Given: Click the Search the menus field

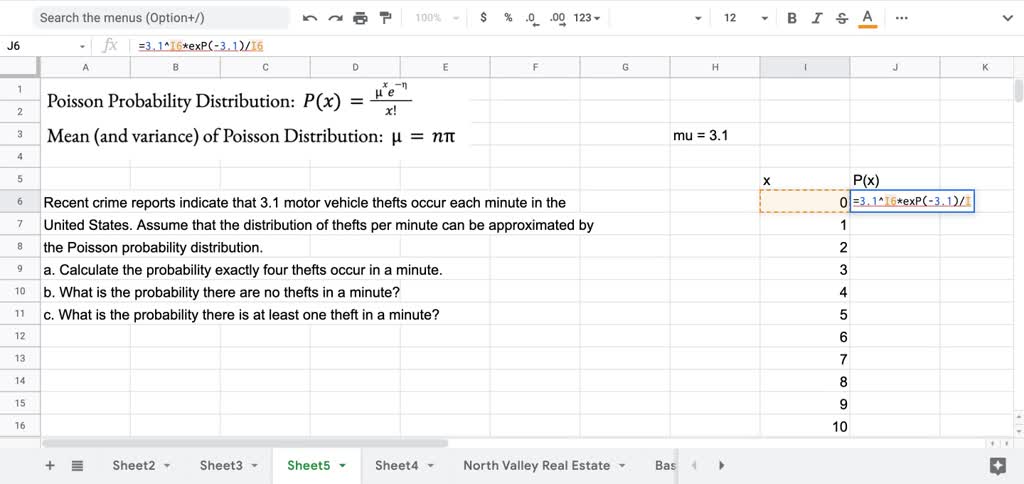Looking at the screenshot, I should 161,18.
